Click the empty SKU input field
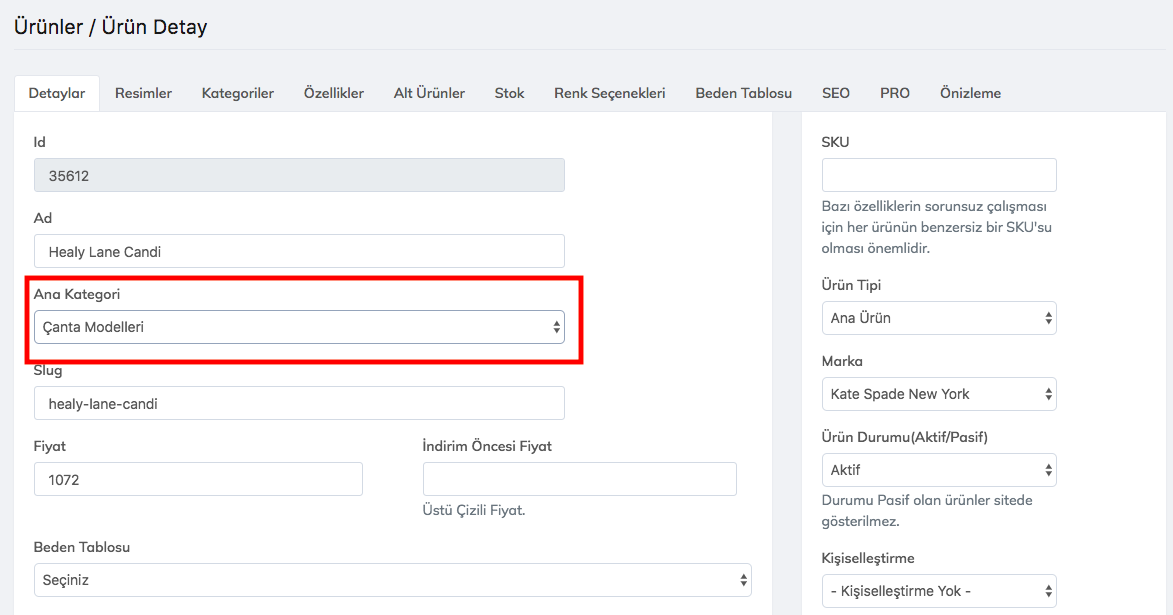This screenshot has width=1173, height=615. click(x=938, y=175)
